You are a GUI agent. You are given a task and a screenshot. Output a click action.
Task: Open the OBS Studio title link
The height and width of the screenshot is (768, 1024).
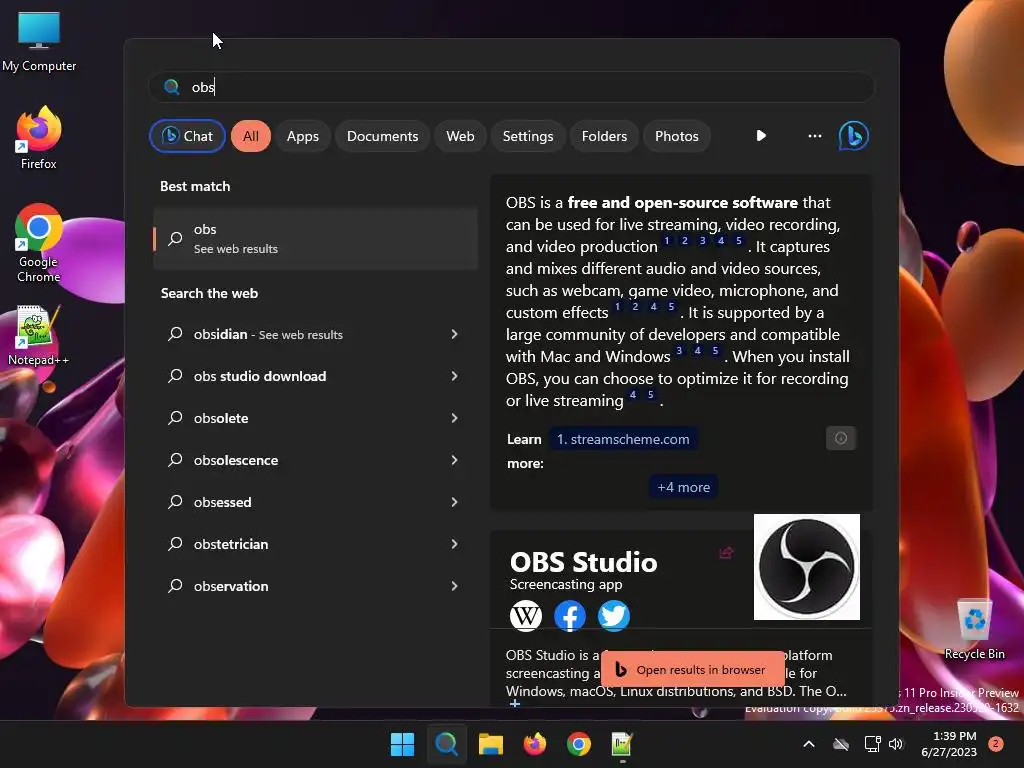coord(583,562)
